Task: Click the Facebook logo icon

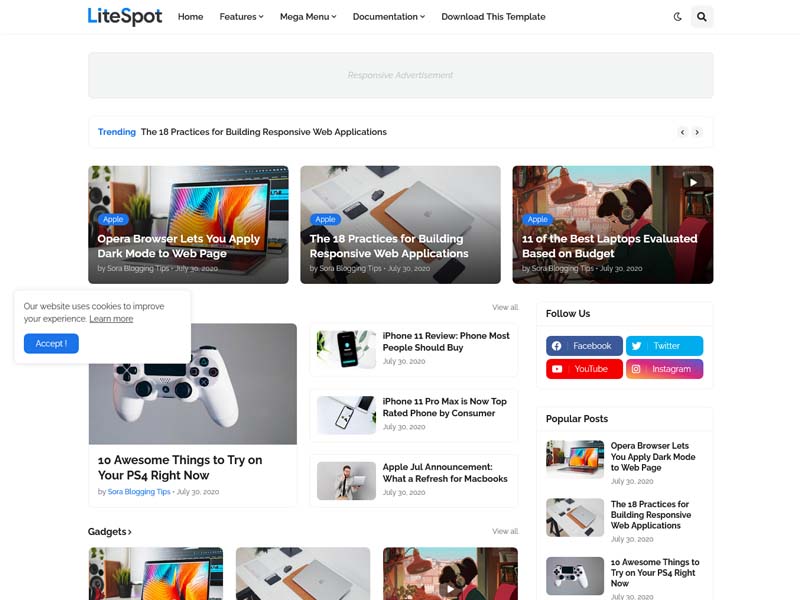Action: 557,346
